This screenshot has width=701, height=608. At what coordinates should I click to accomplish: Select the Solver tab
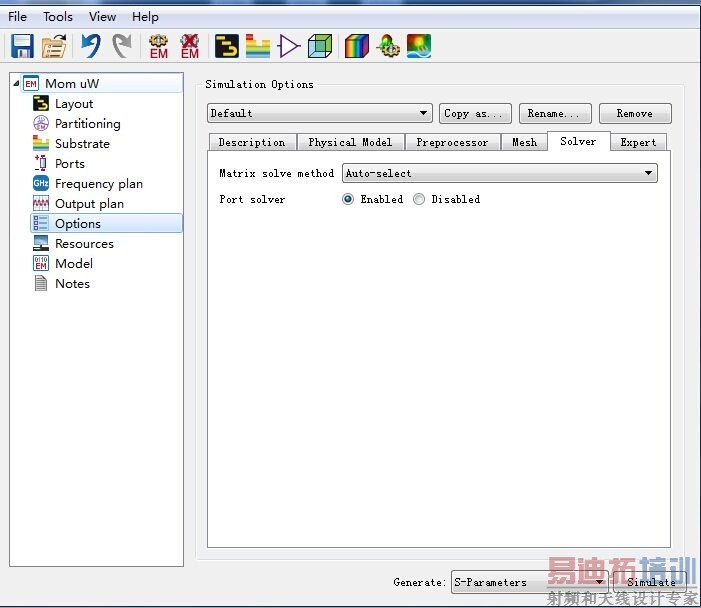(x=579, y=141)
